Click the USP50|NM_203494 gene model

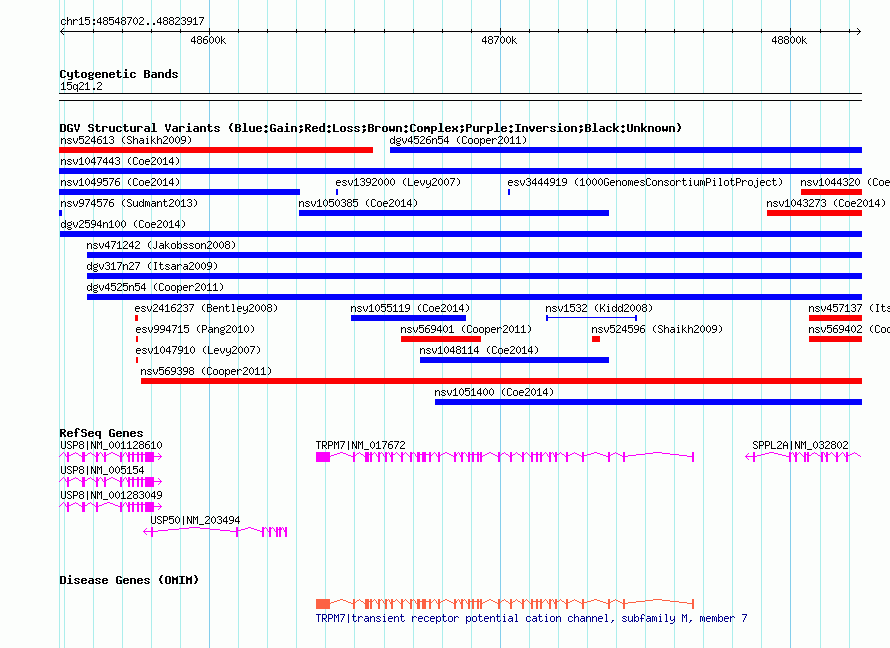click(215, 532)
